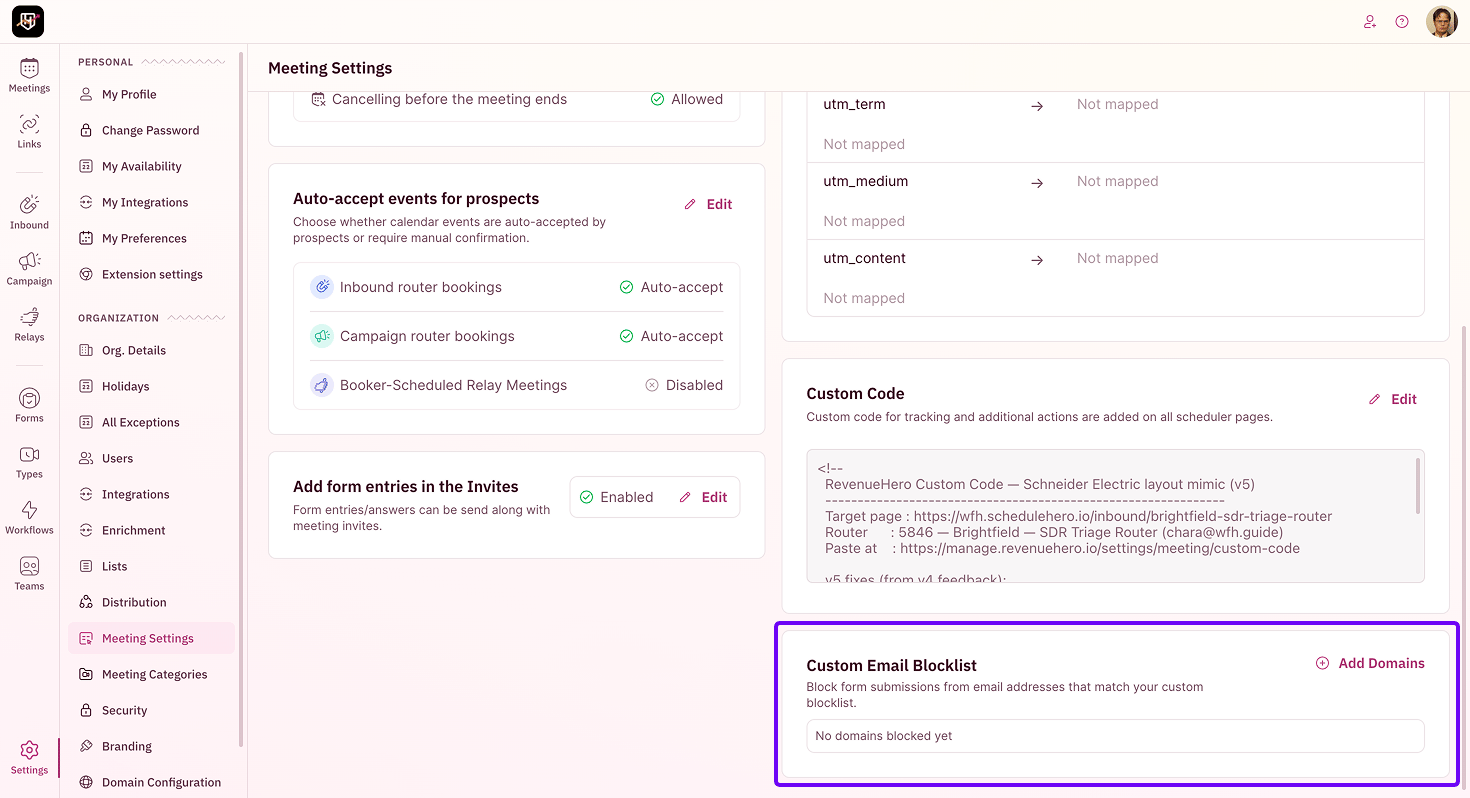Open Users management page
The image size is (1470, 798).
coord(151,458)
